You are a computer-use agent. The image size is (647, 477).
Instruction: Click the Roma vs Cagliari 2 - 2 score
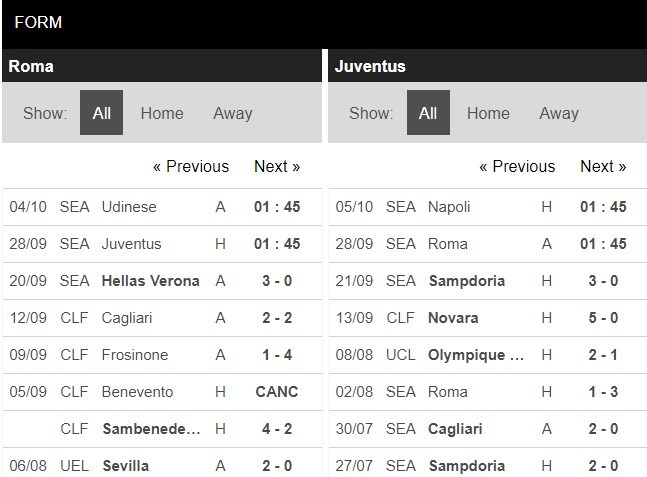pos(277,318)
